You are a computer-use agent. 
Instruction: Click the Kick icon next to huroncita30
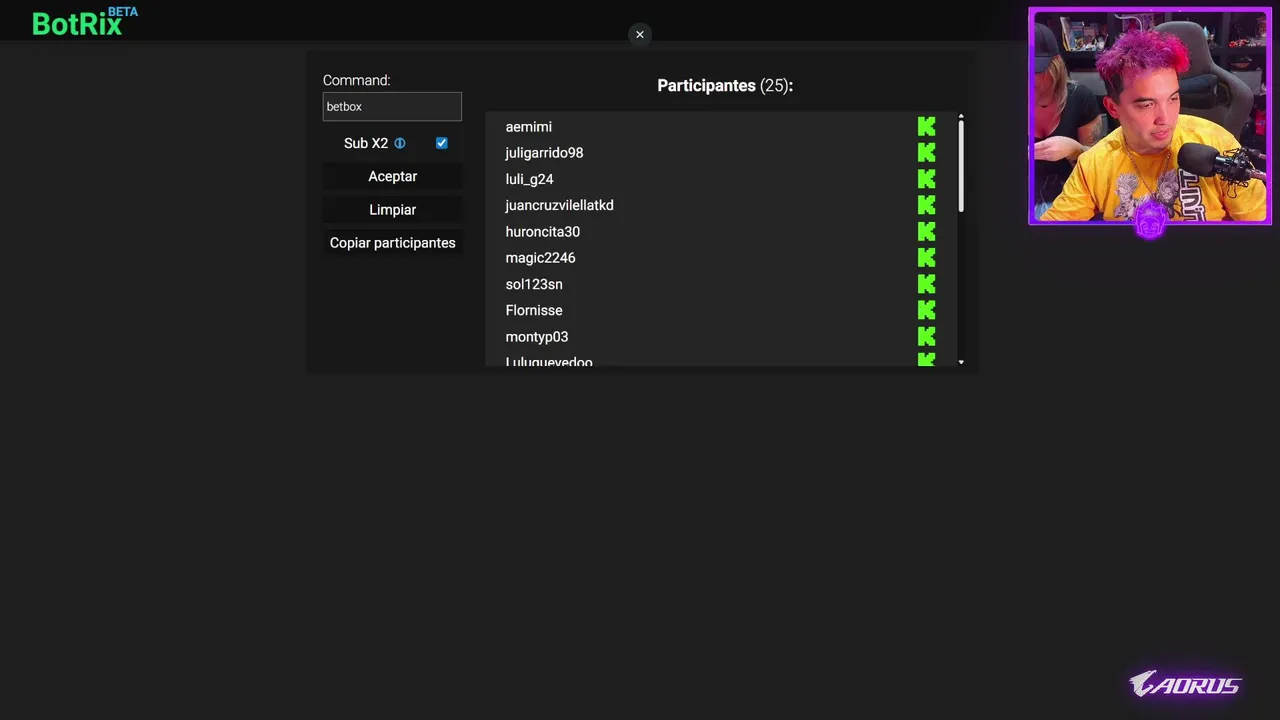[926, 232]
